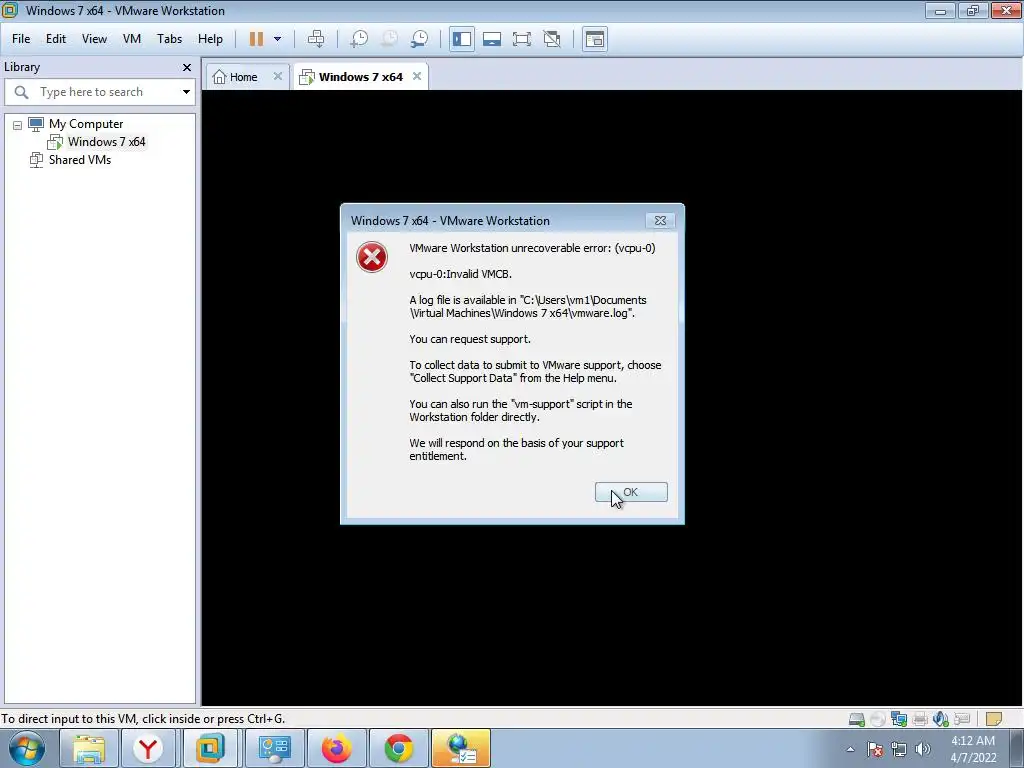Screen dimensions: 1024x768
Task: Select My Computer in the library tree
Action: 86,124
